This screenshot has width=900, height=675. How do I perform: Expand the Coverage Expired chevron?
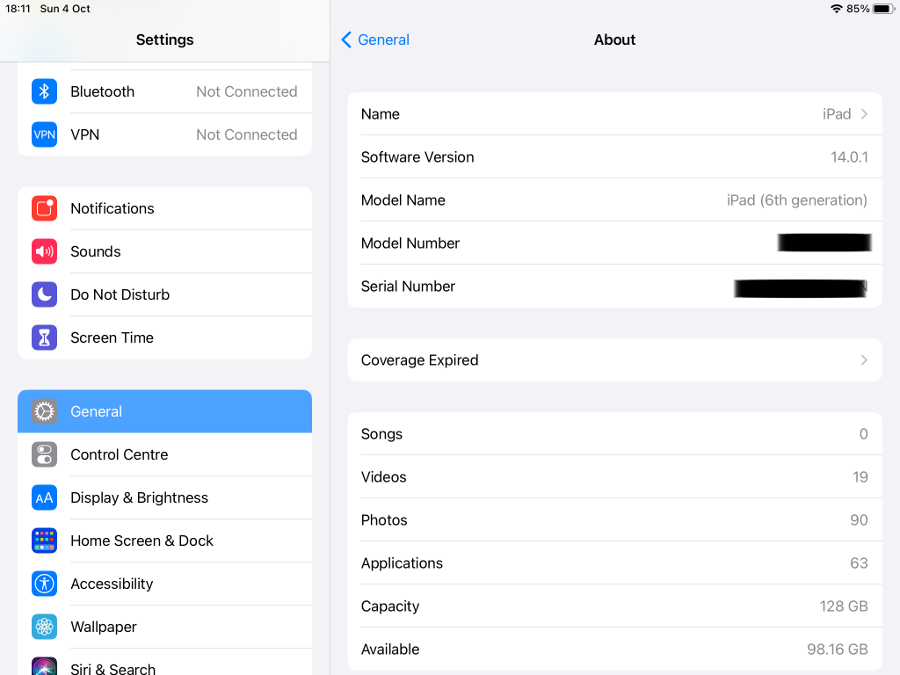[x=864, y=360]
